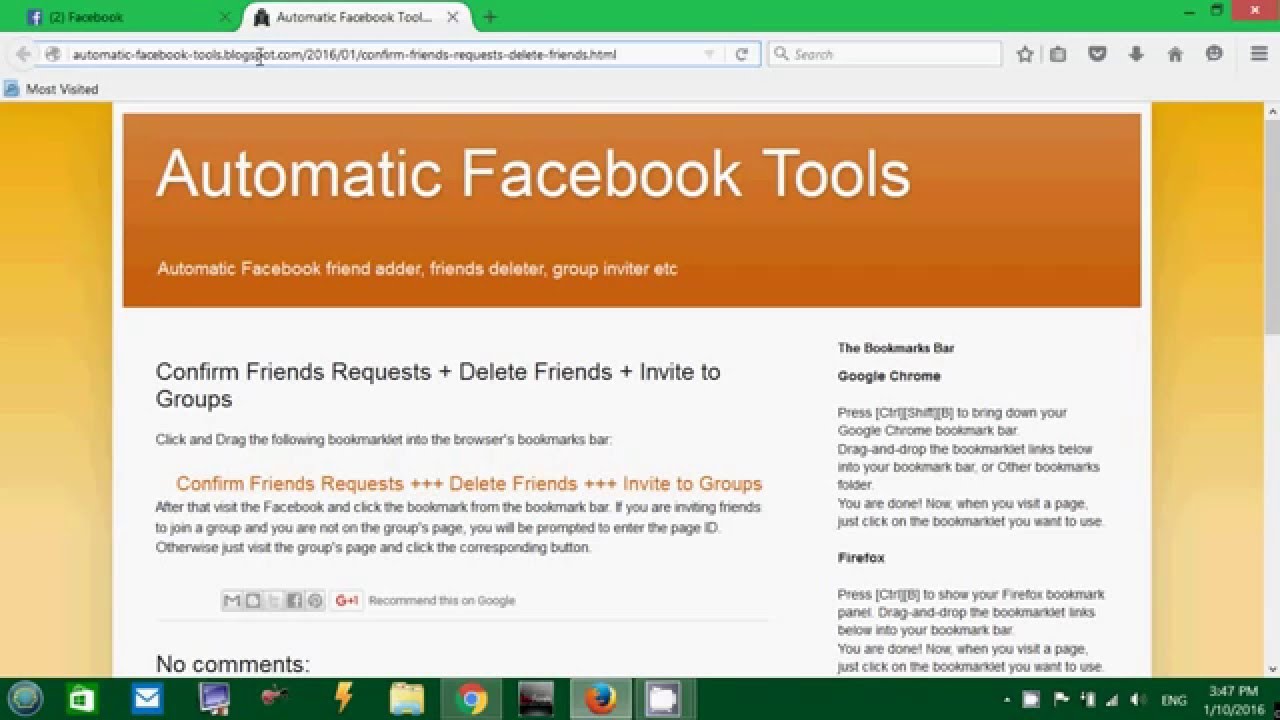The width and height of the screenshot is (1280, 720).
Task: Click the 'Firefox' sidebar heading
Action: pyautogui.click(x=861, y=558)
